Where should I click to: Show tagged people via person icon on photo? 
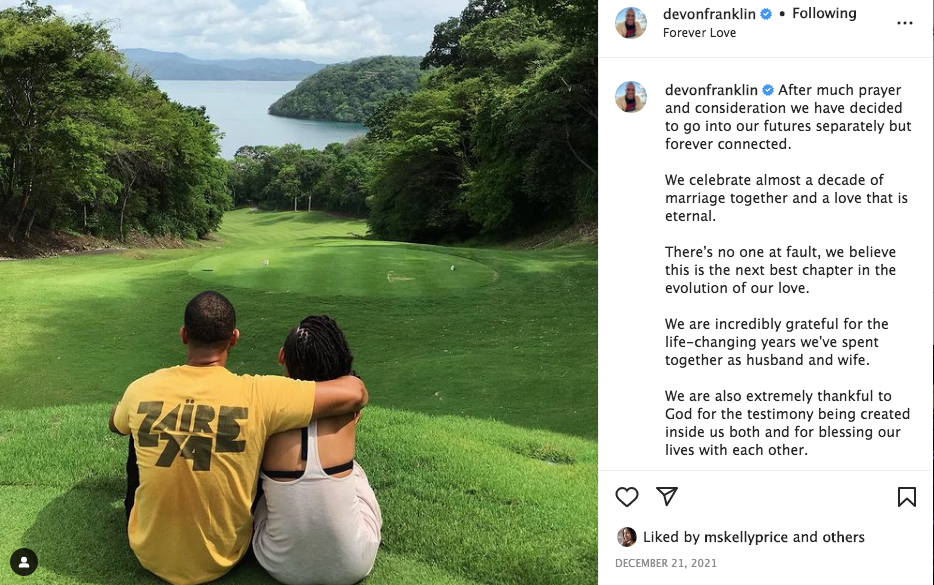point(24,562)
